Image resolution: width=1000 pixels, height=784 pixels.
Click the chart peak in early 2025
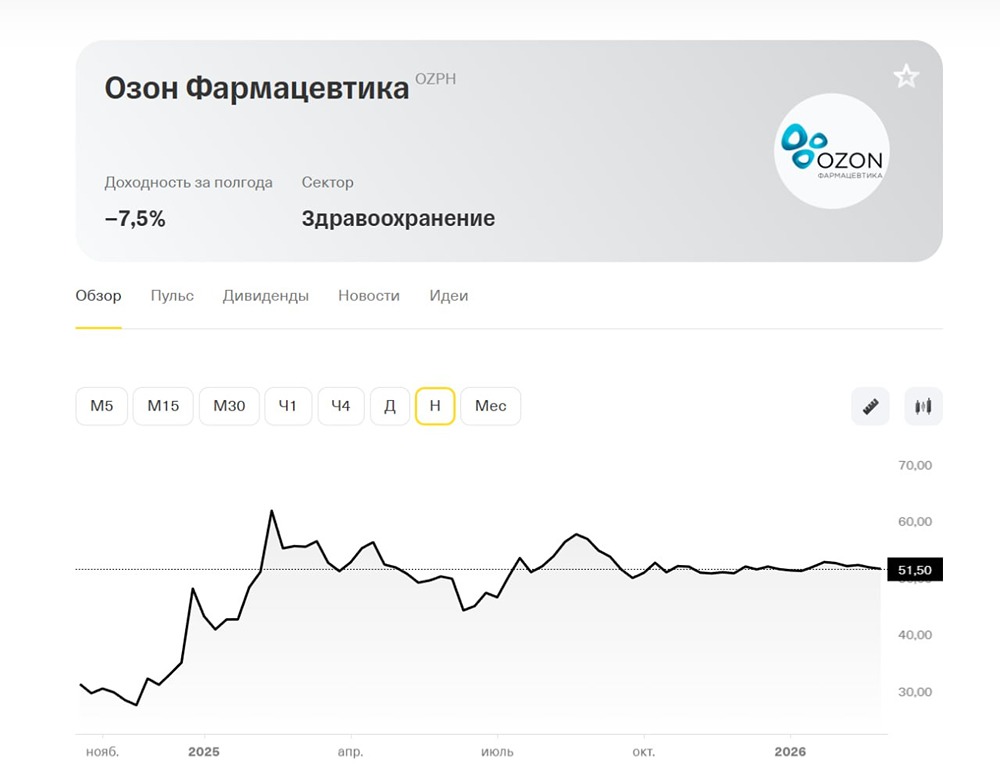pos(271,511)
